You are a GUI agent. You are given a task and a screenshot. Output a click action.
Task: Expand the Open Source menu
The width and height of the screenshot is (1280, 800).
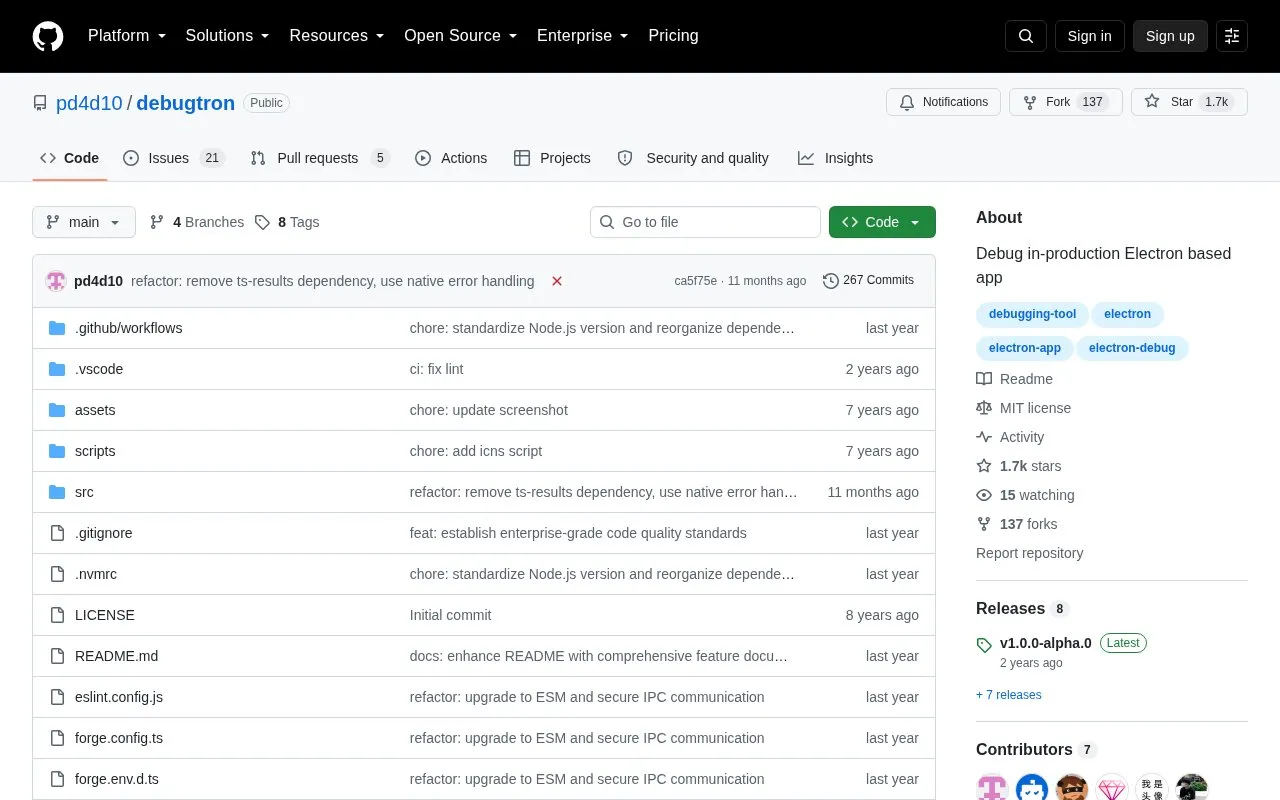(x=460, y=36)
